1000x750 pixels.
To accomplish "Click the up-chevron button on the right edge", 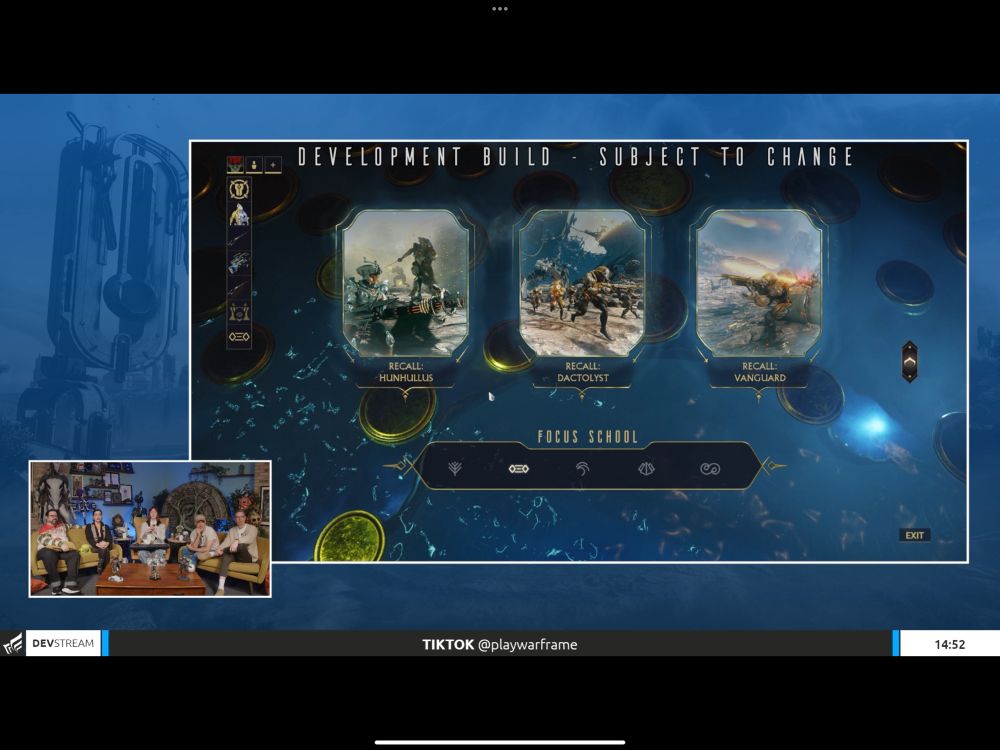I will click(909, 362).
